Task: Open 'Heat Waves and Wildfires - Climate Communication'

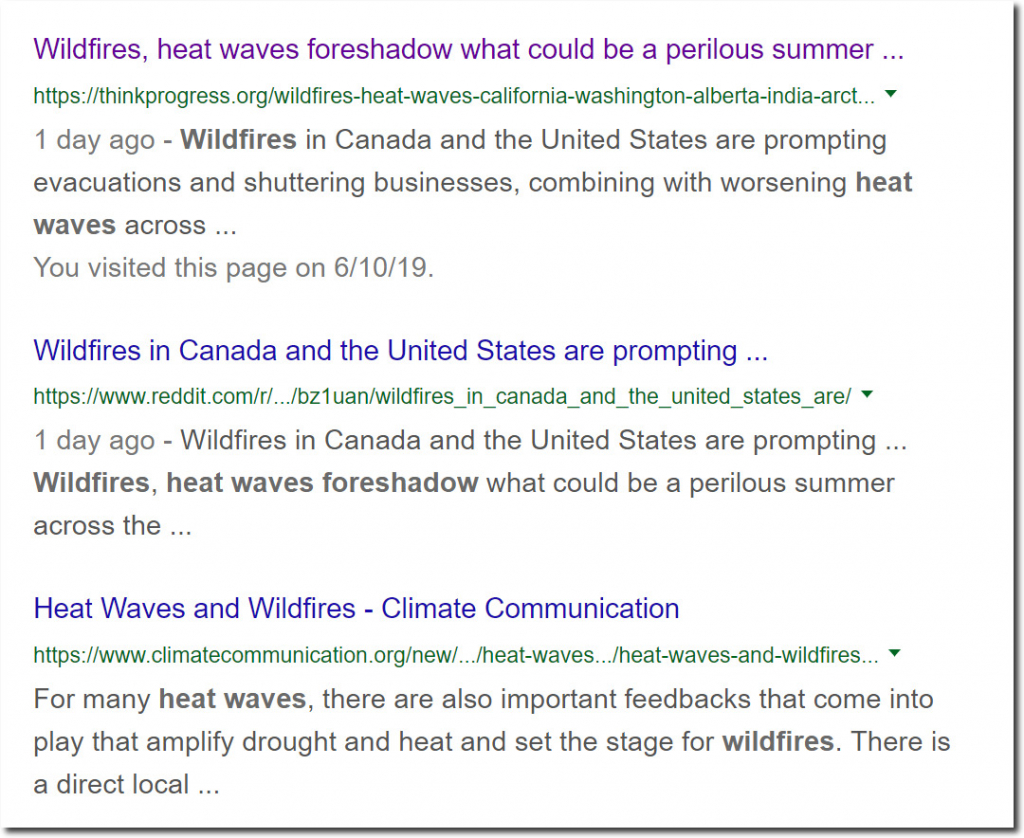Action: coord(356,609)
